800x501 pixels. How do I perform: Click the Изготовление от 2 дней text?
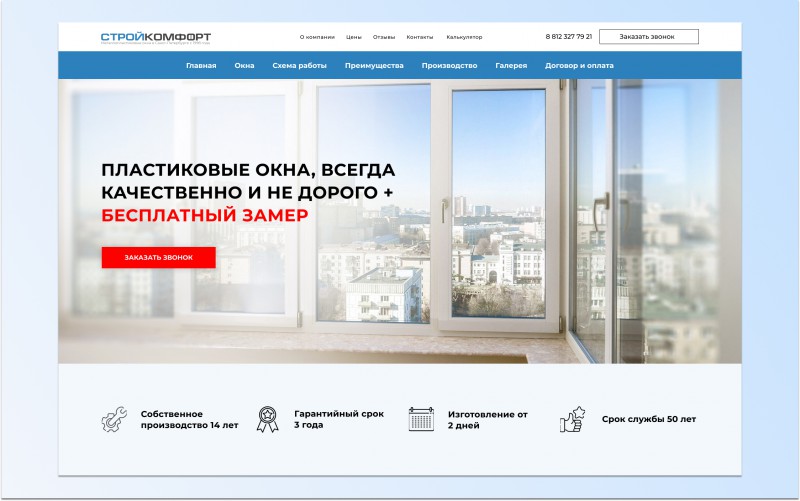[488, 420]
